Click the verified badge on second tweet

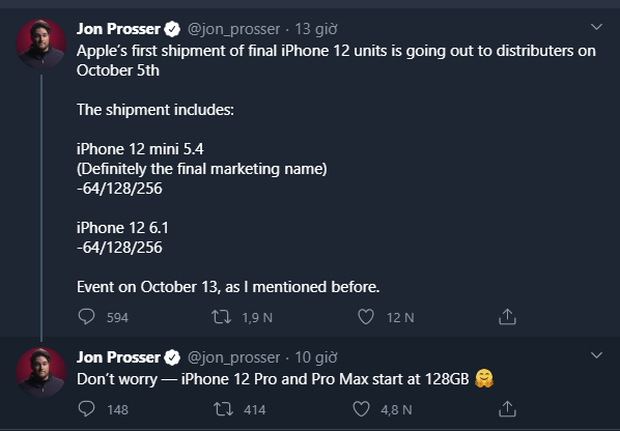click(172, 358)
